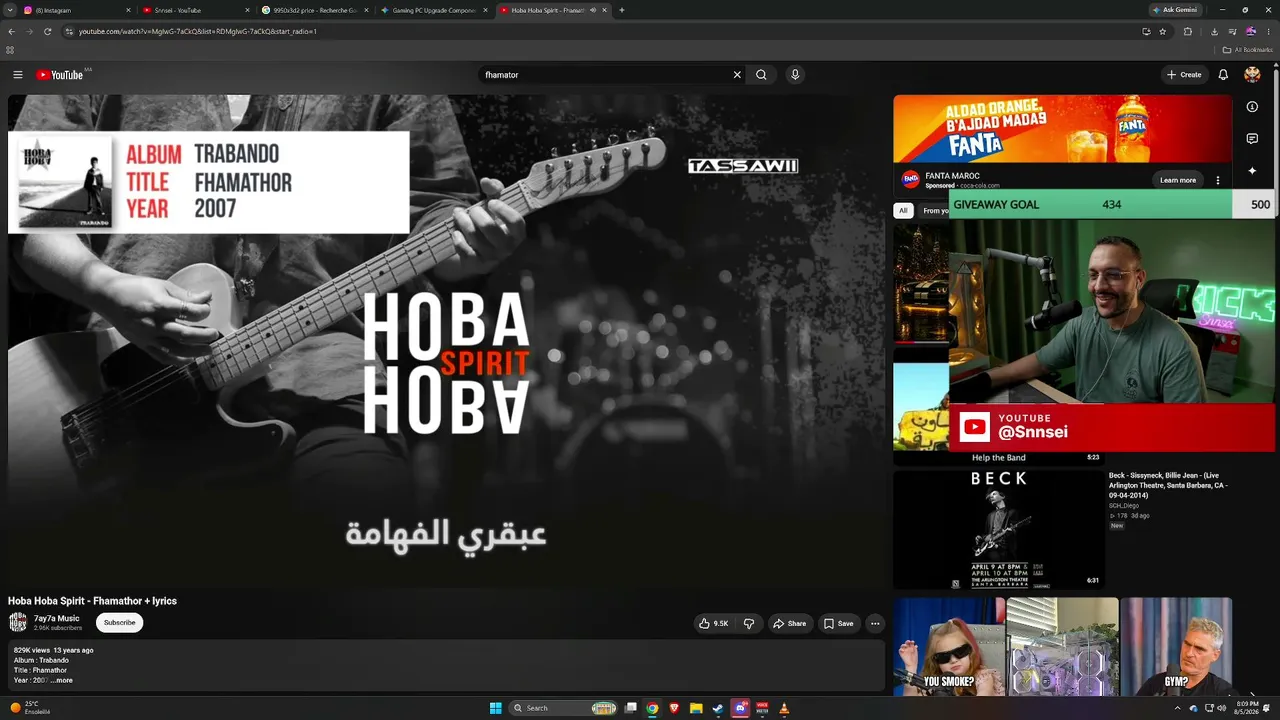
Task: Close the Instagram tab
Action: 128,10
